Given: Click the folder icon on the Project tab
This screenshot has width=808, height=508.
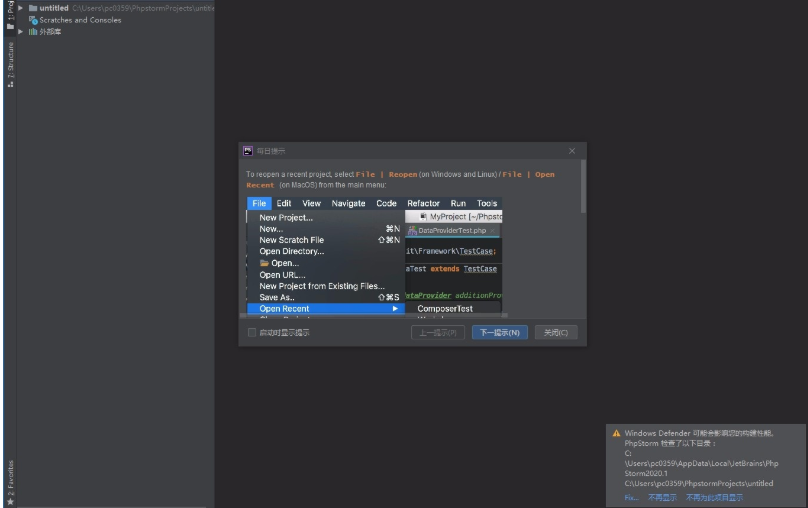Looking at the screenshot, I should coord(10,27).
